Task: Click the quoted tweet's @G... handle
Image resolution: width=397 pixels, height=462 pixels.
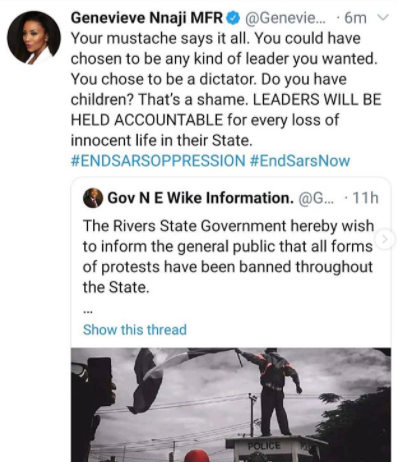Action: [315, 198]
